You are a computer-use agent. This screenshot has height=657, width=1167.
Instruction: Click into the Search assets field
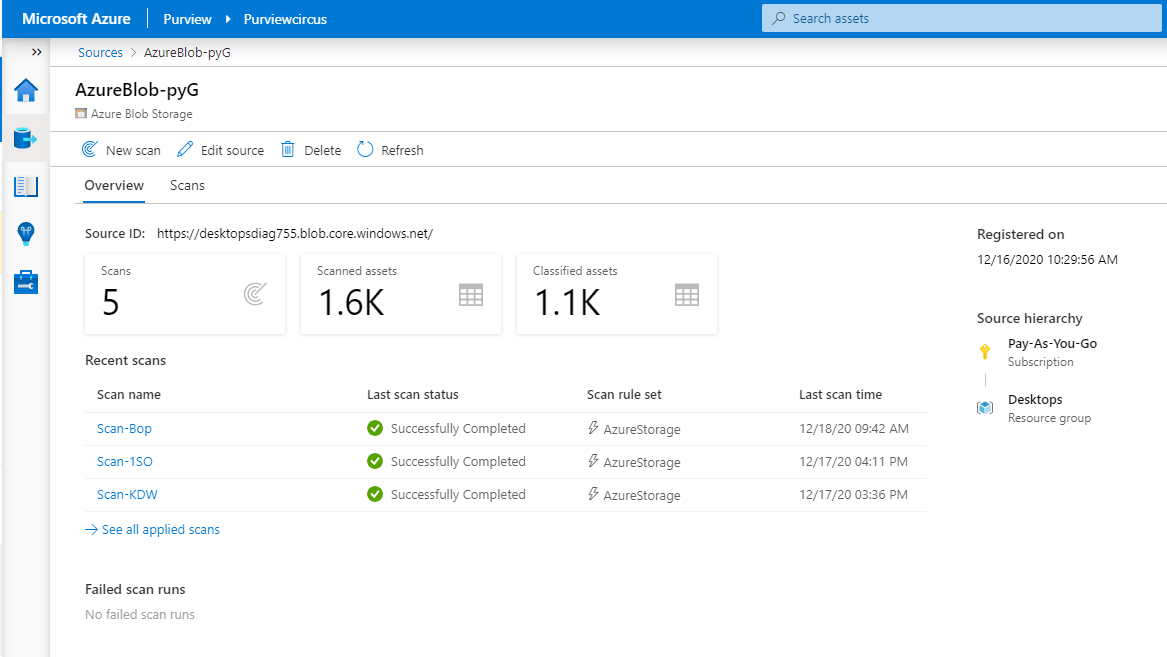click(960, 18)
